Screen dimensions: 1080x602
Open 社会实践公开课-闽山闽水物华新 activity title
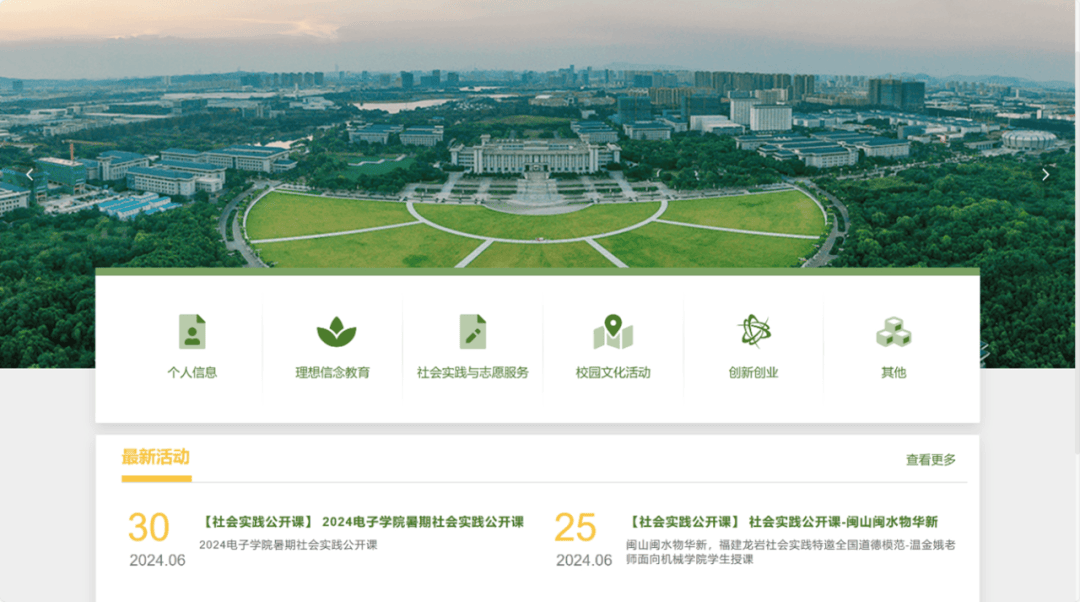pos(783,521)
